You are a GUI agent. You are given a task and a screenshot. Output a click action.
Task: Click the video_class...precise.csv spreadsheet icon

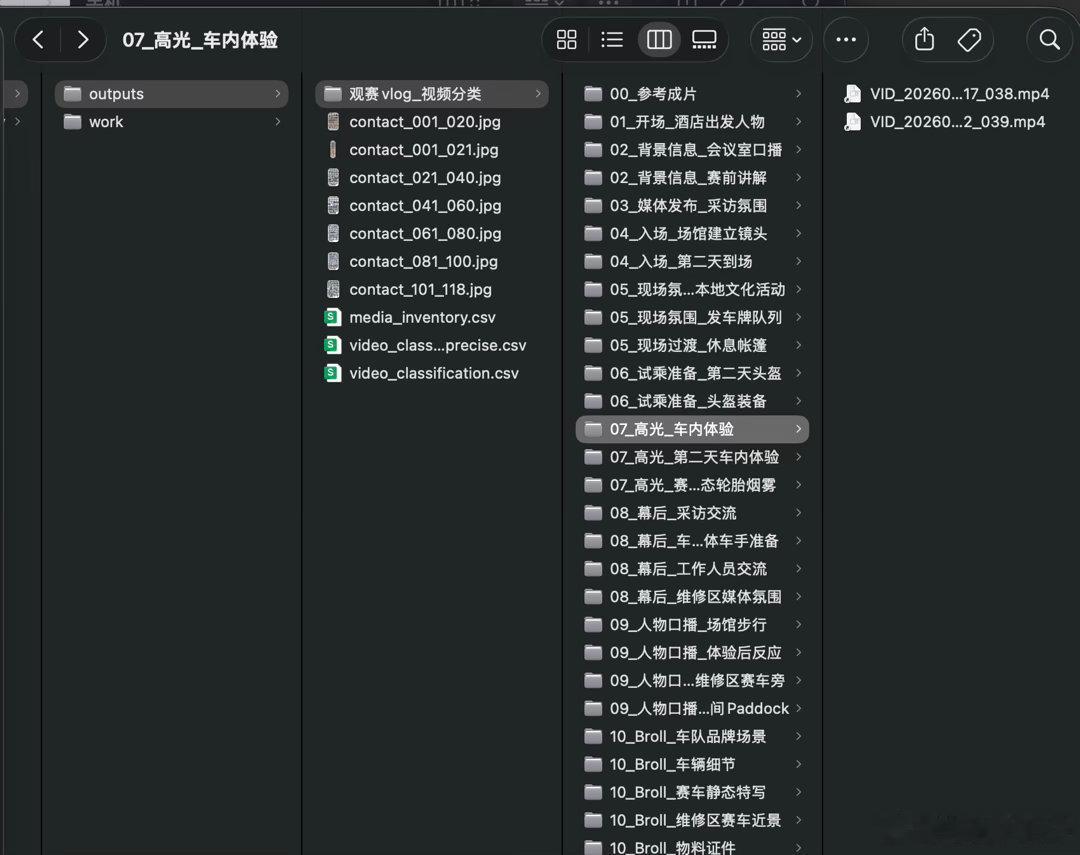tap(333, 345)
